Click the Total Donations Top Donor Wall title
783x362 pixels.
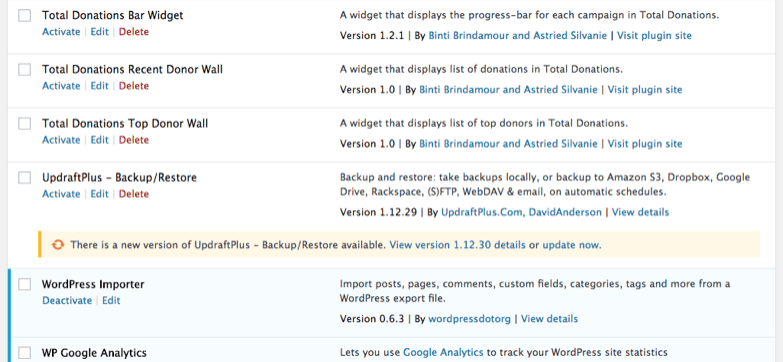pos(125,123)
